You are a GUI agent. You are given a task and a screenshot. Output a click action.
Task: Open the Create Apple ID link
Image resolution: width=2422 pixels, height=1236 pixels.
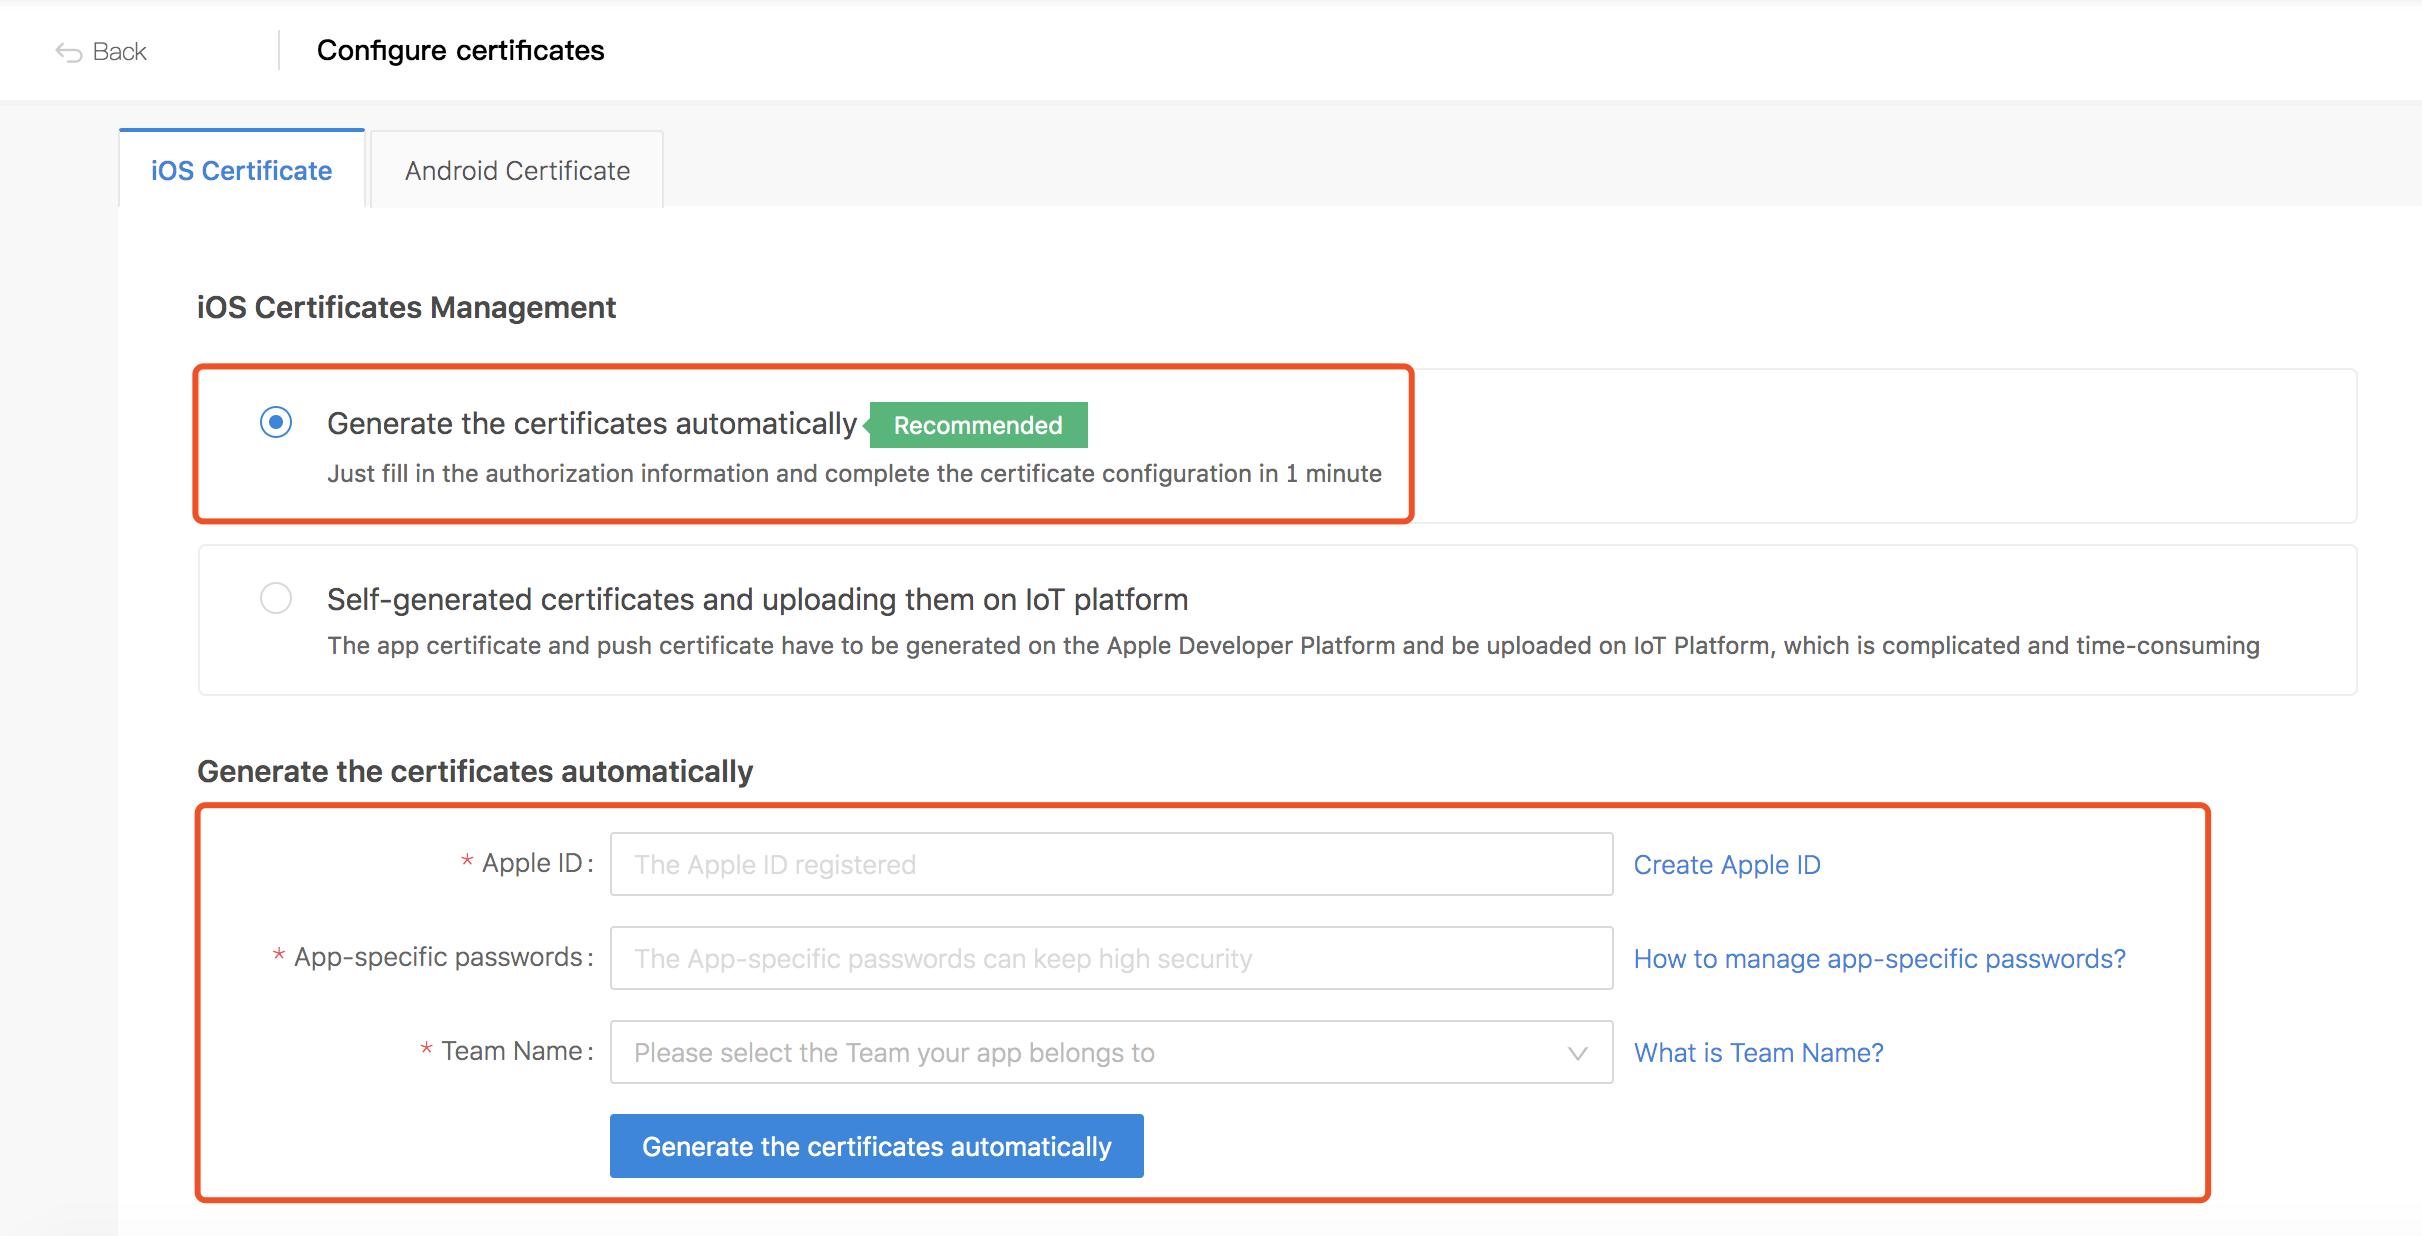(1727, 865)
